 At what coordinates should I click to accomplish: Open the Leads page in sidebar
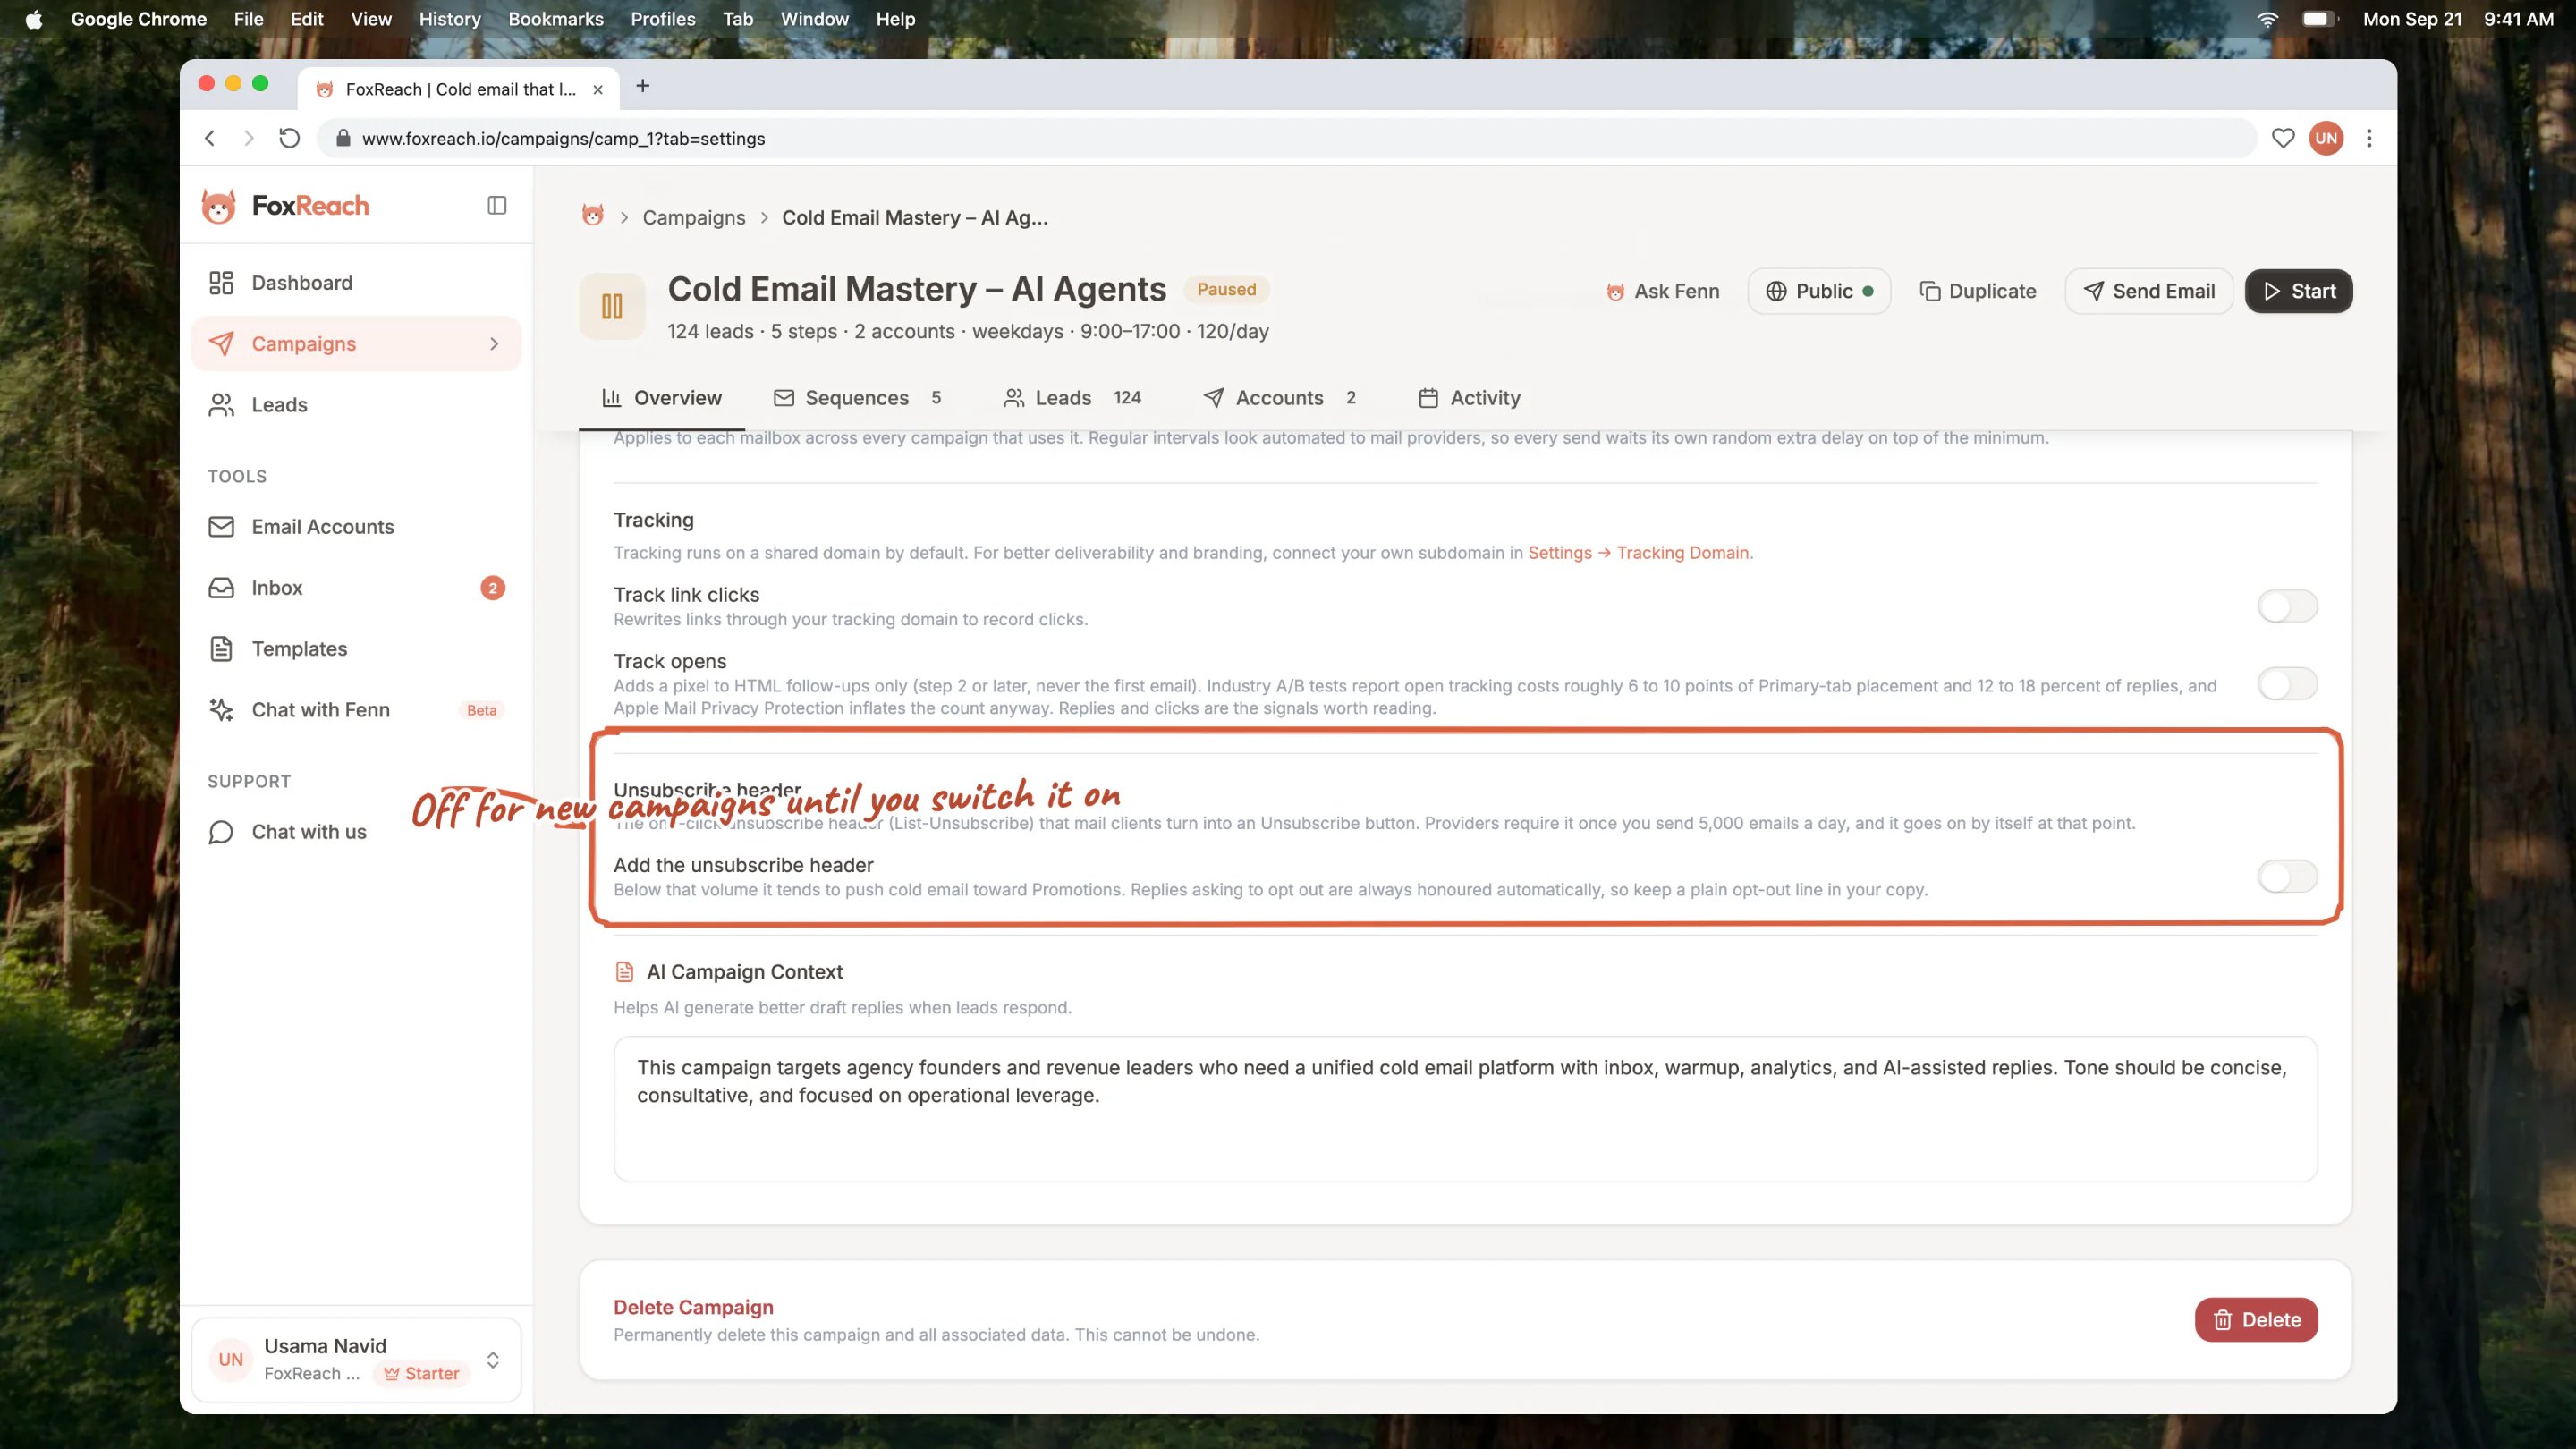coord(355,405)
